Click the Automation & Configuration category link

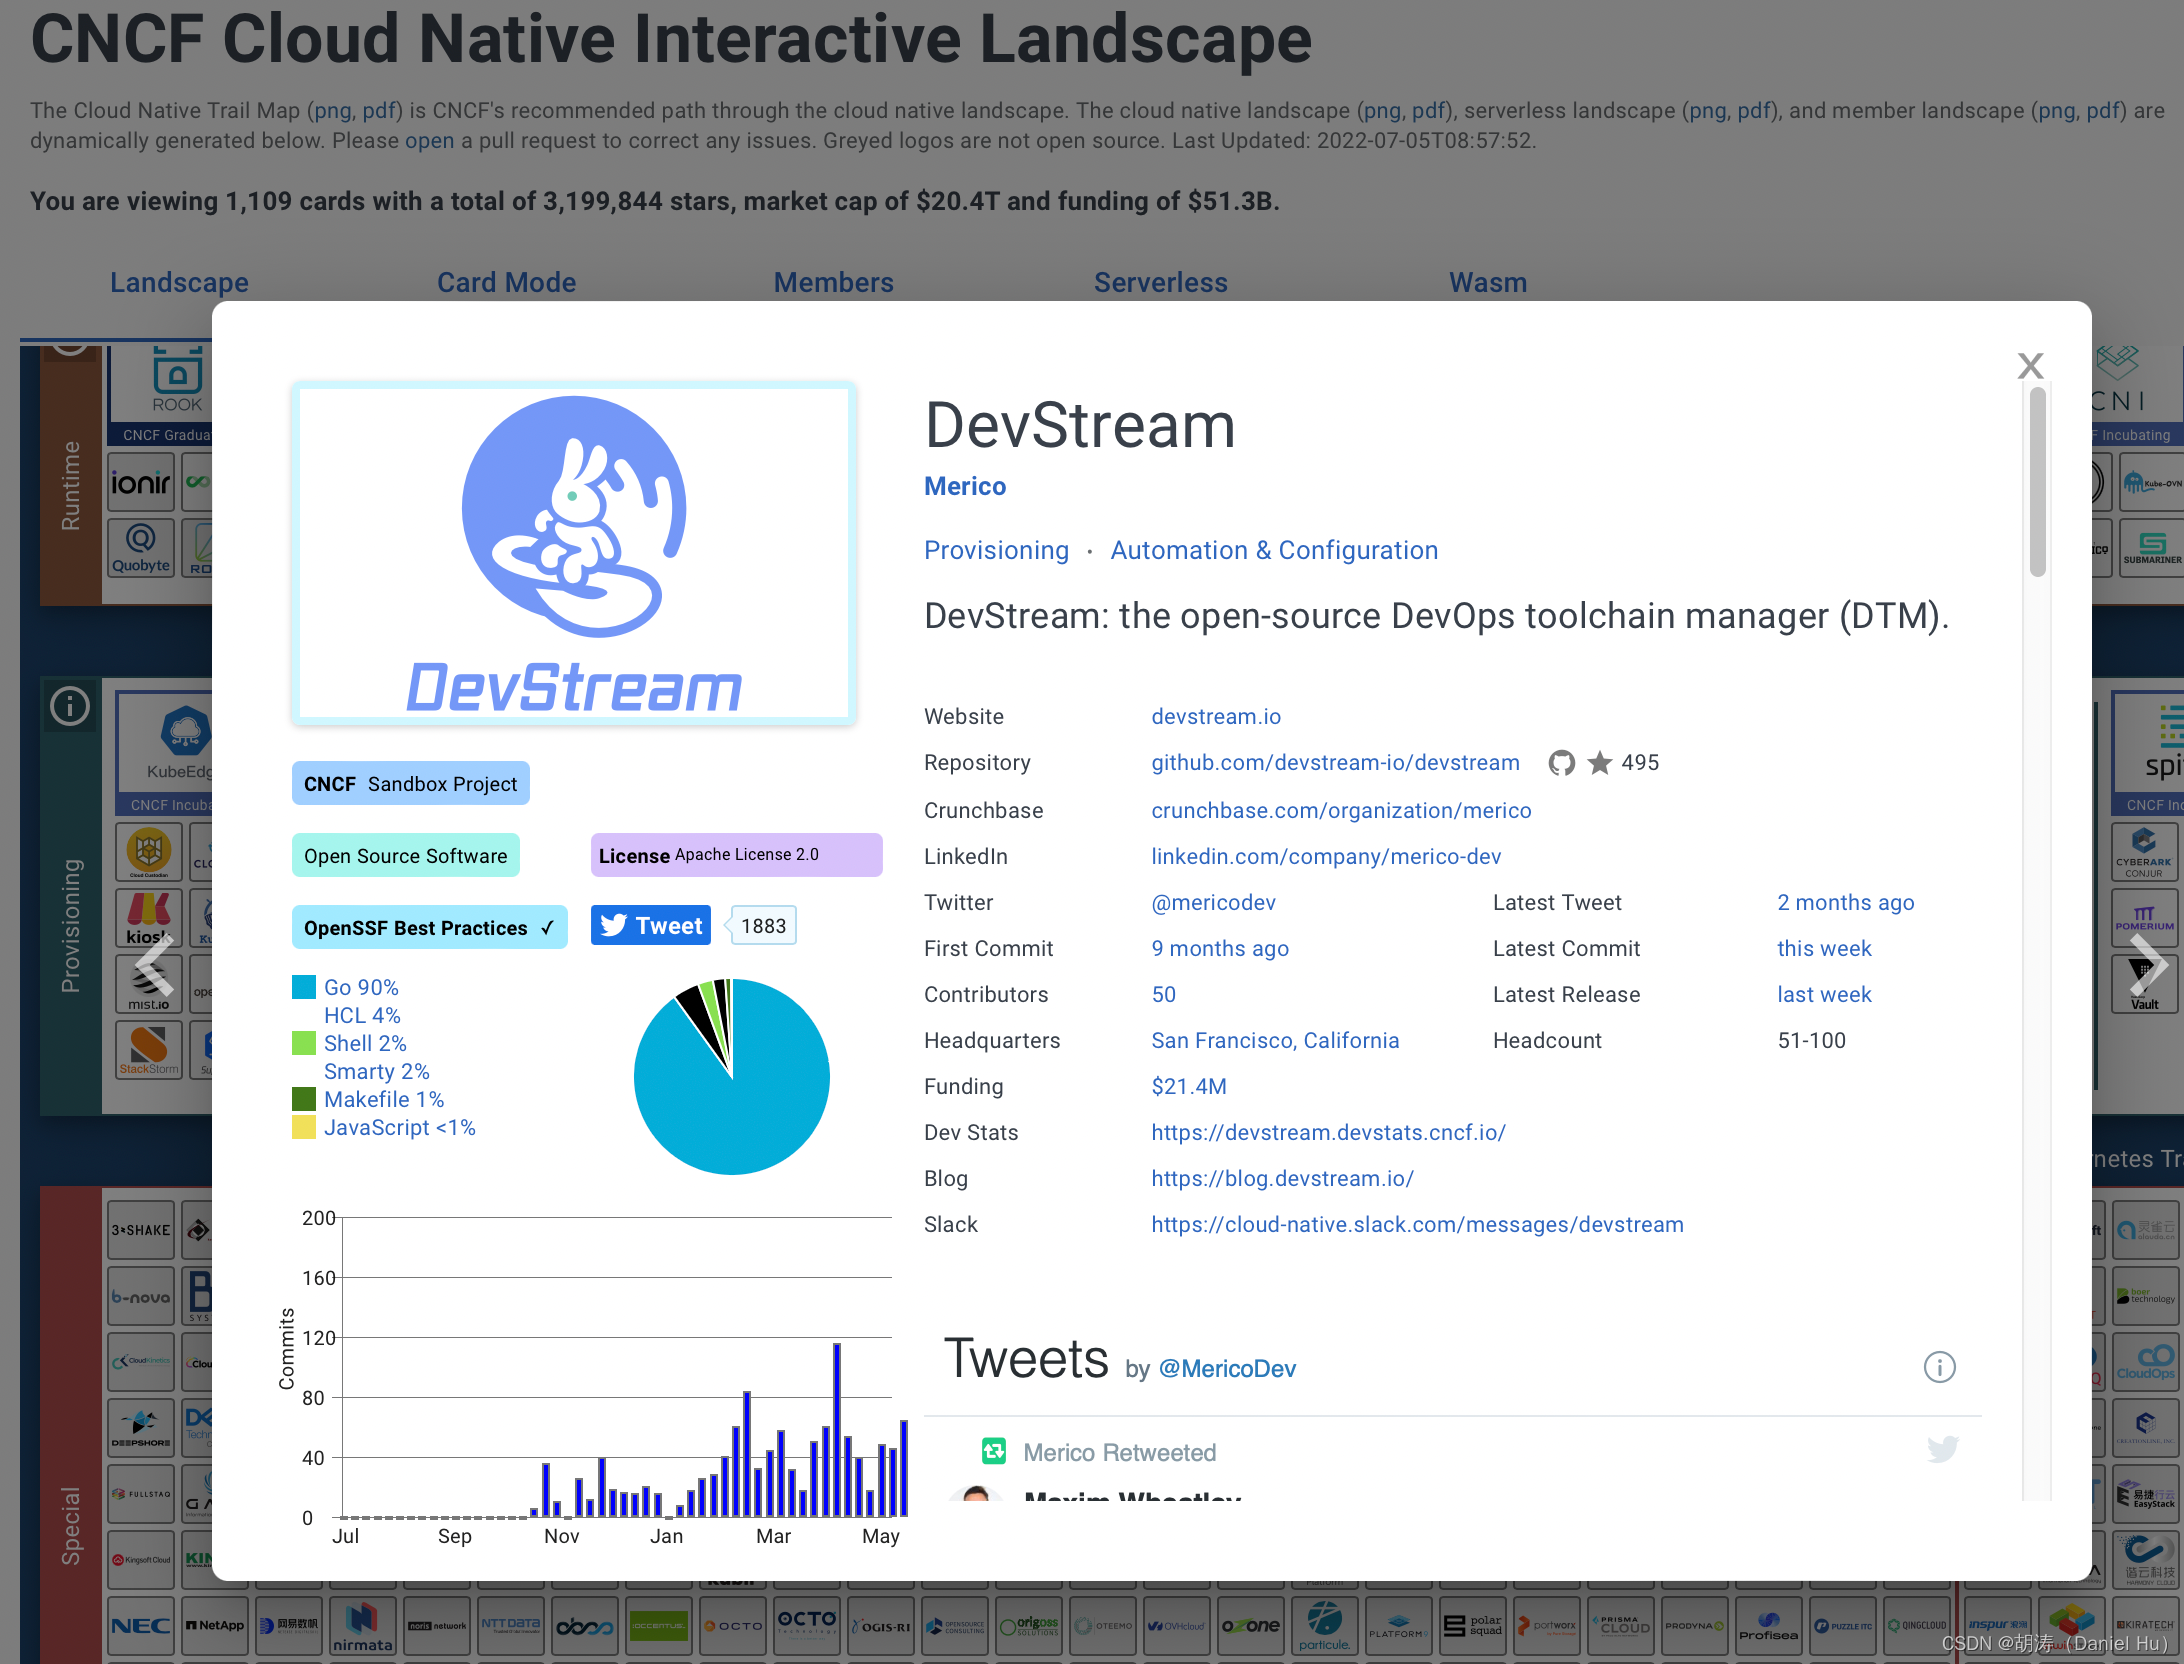coord(1274,549)
